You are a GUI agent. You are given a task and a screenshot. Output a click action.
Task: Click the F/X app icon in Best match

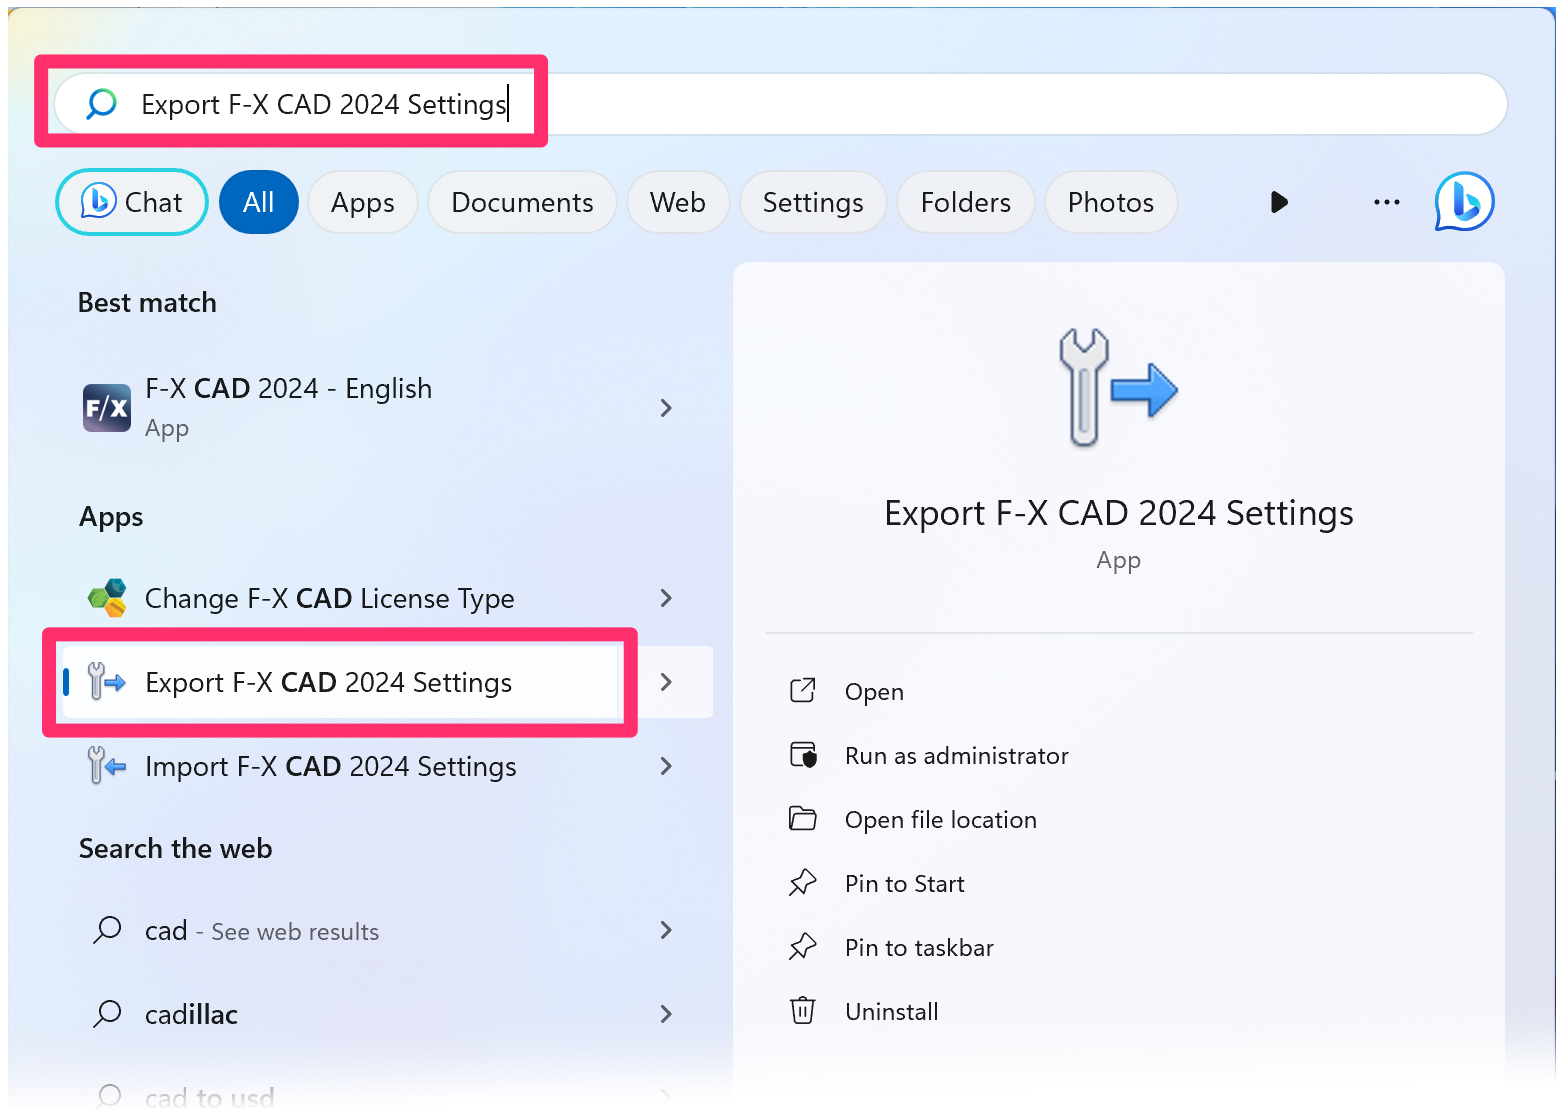click(107, 408)
